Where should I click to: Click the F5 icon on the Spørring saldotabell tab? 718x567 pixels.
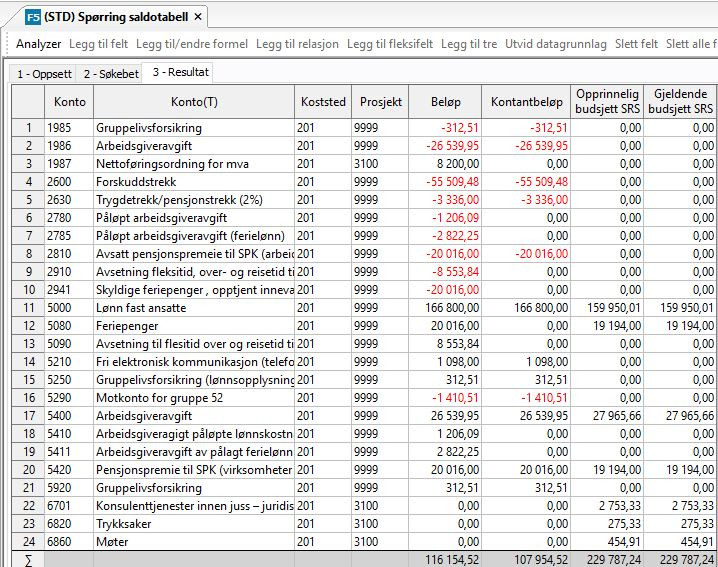[33, 17]
